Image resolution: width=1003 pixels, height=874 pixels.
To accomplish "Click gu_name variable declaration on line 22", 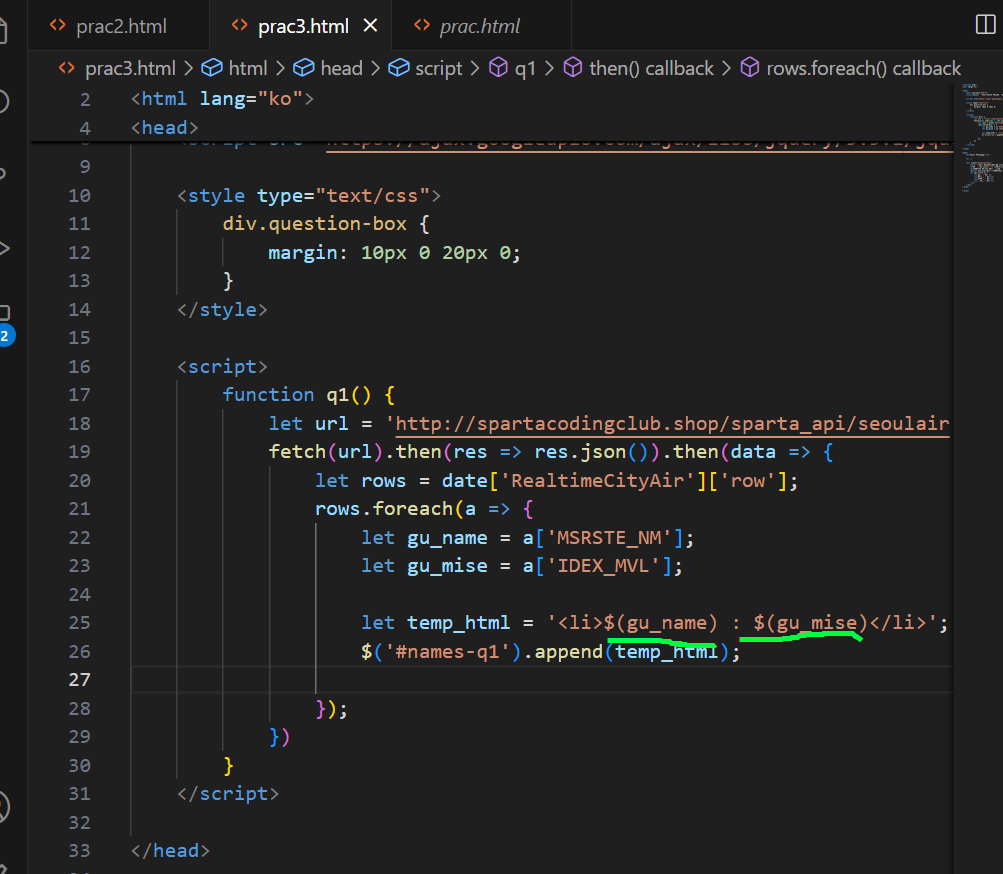I will coord(447,537).
